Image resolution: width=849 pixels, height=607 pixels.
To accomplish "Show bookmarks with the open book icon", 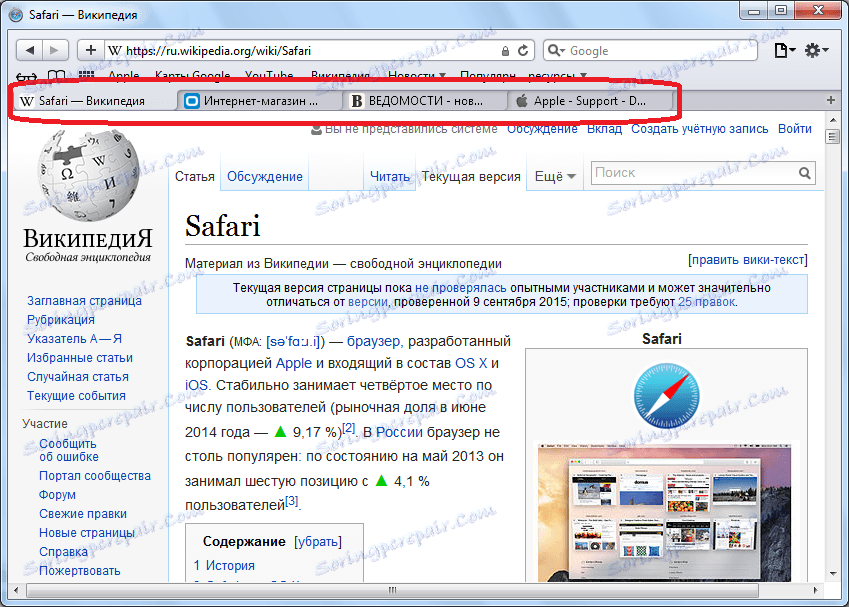I will (x=56, y=76).
